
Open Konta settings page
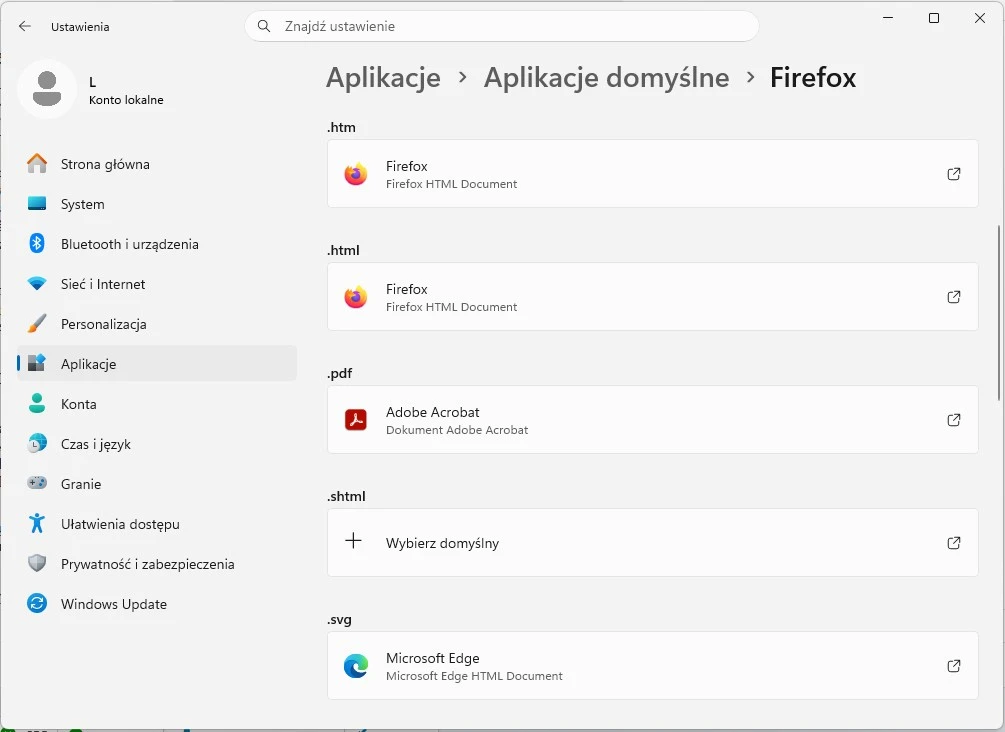tap(157, 404)
